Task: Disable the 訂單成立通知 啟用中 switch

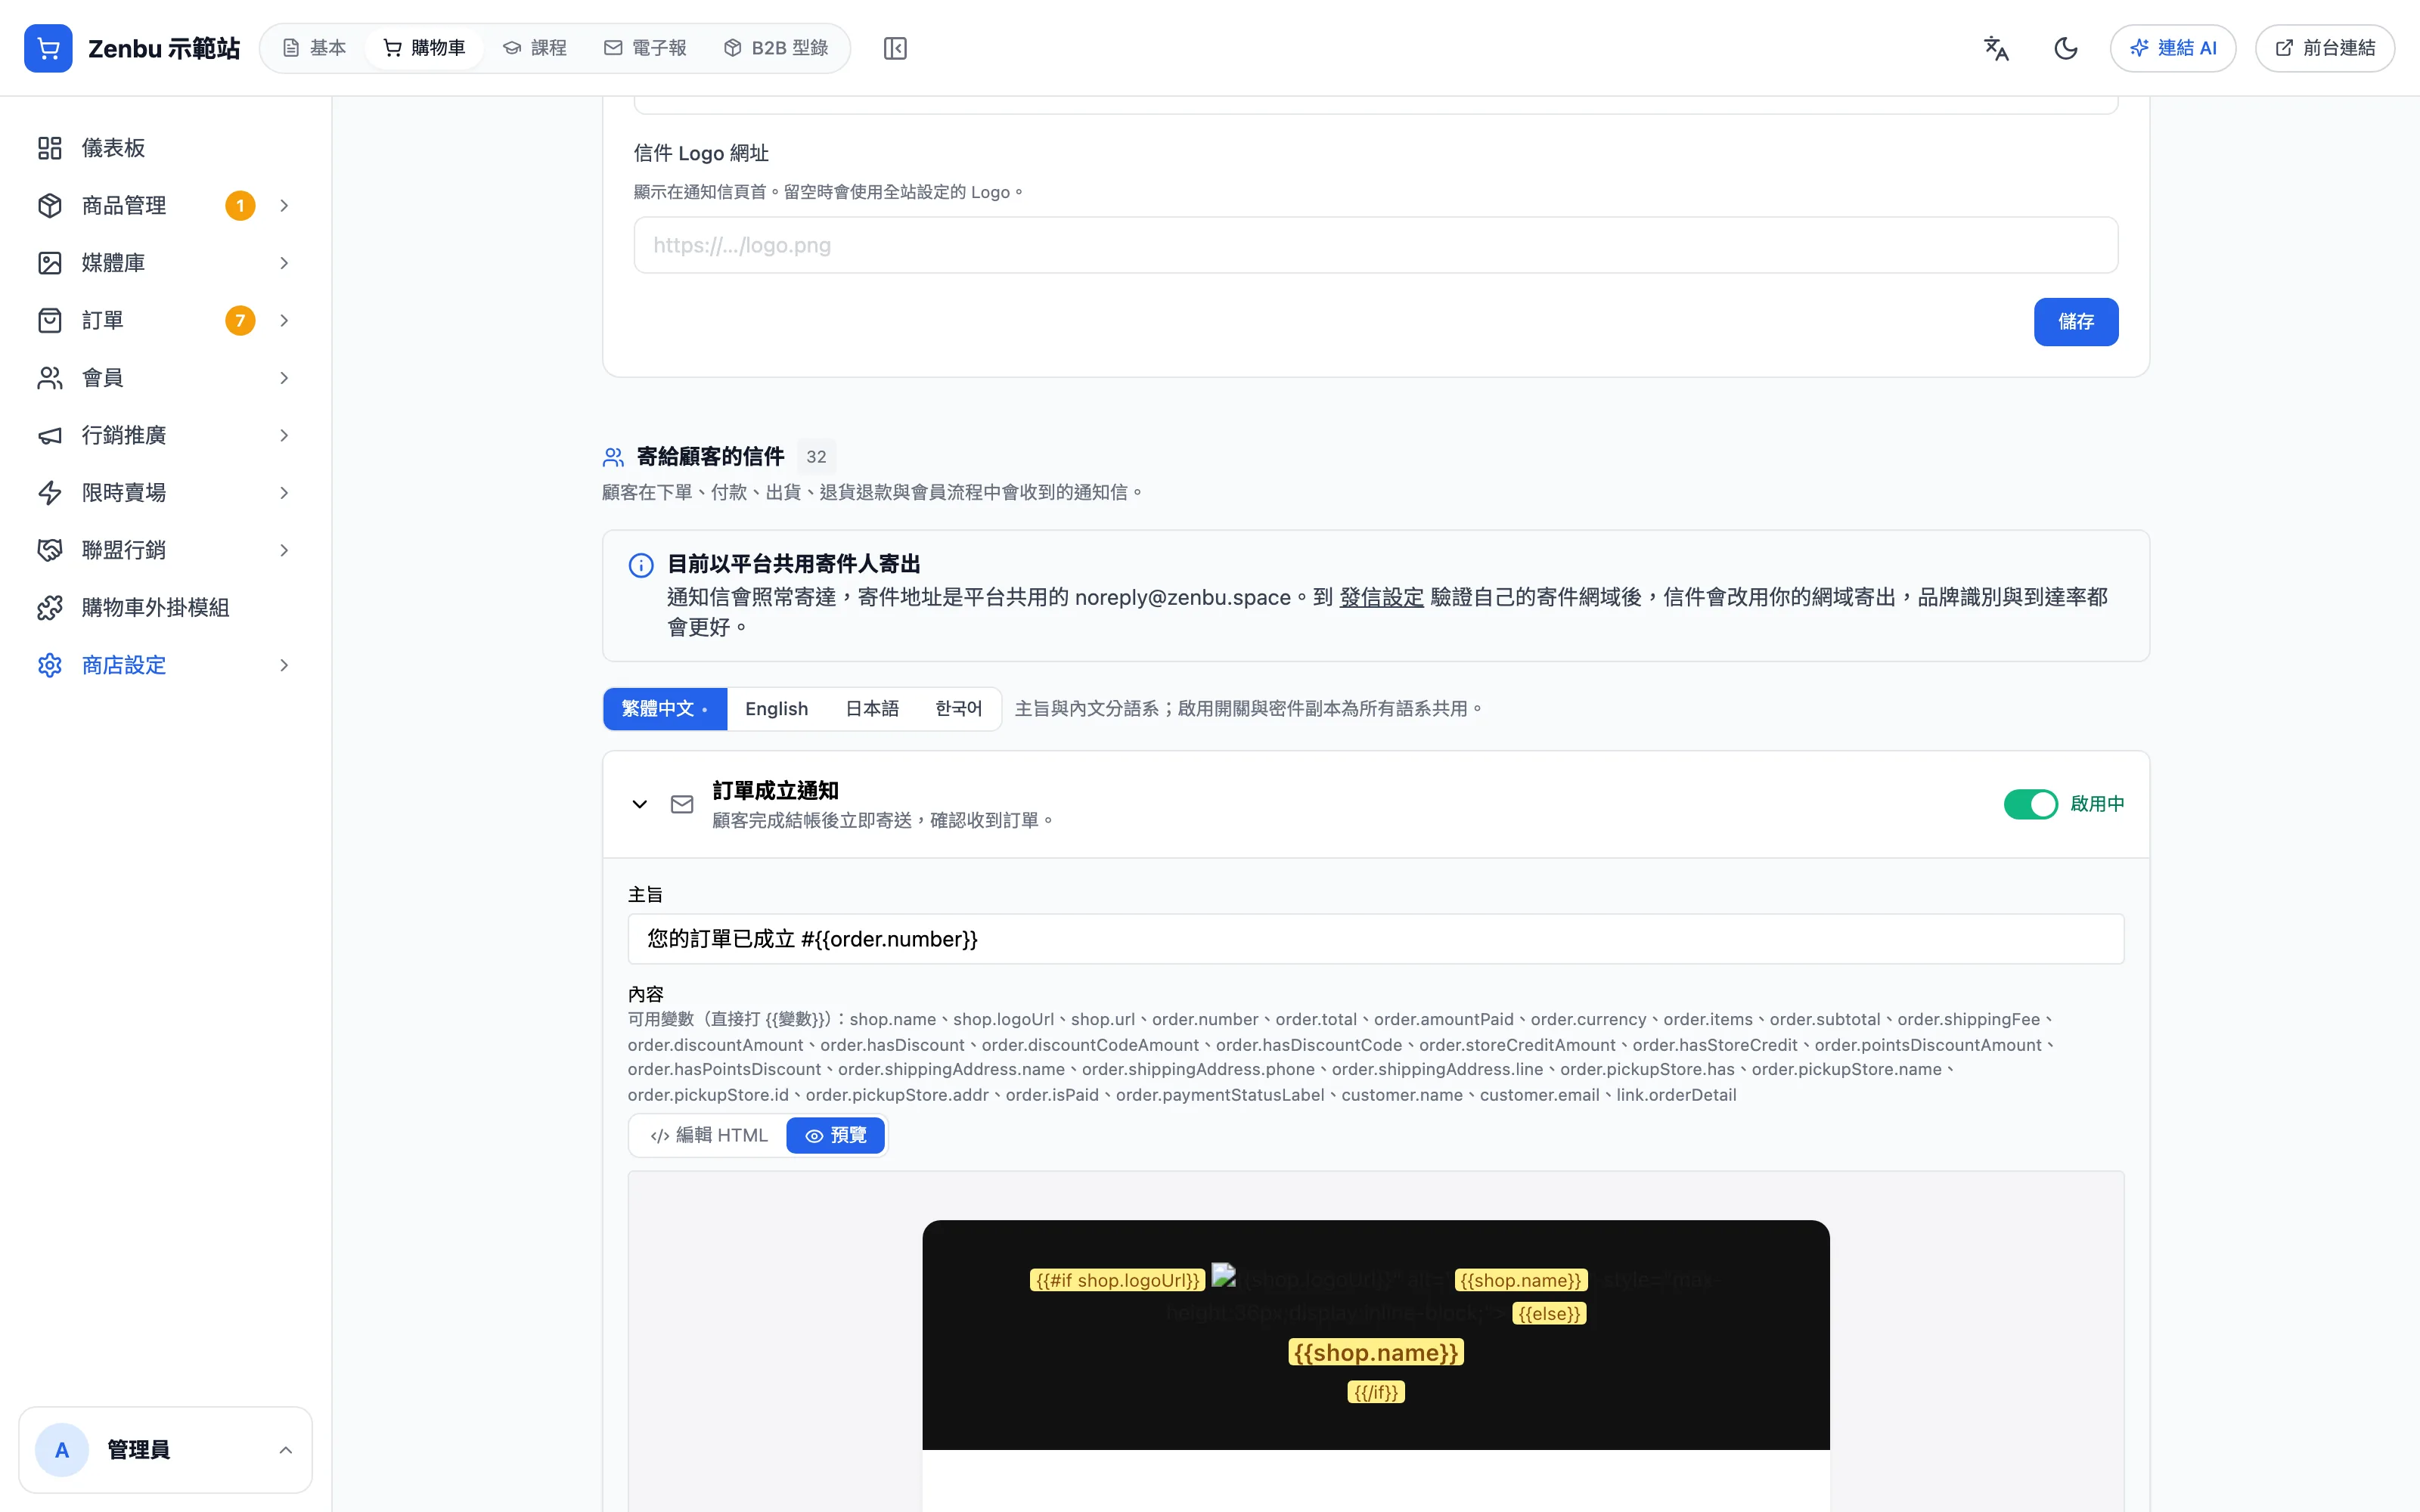Action: (x=2030, y=804)
